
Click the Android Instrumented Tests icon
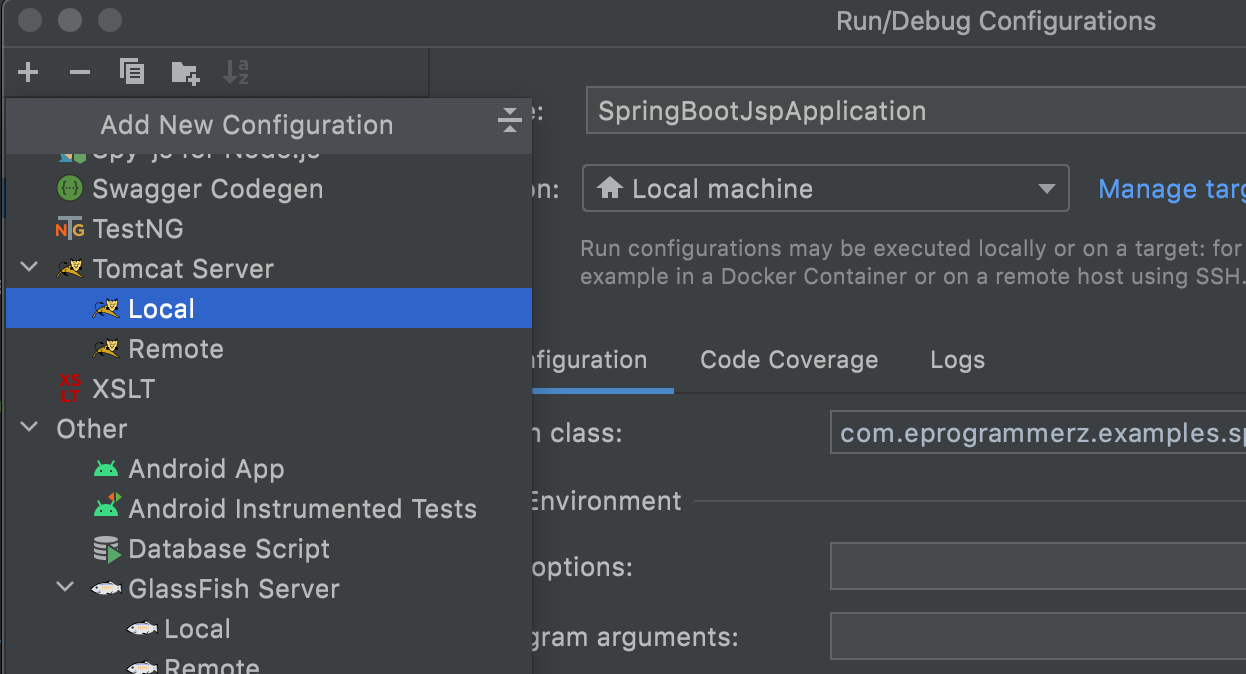[106, 506]
